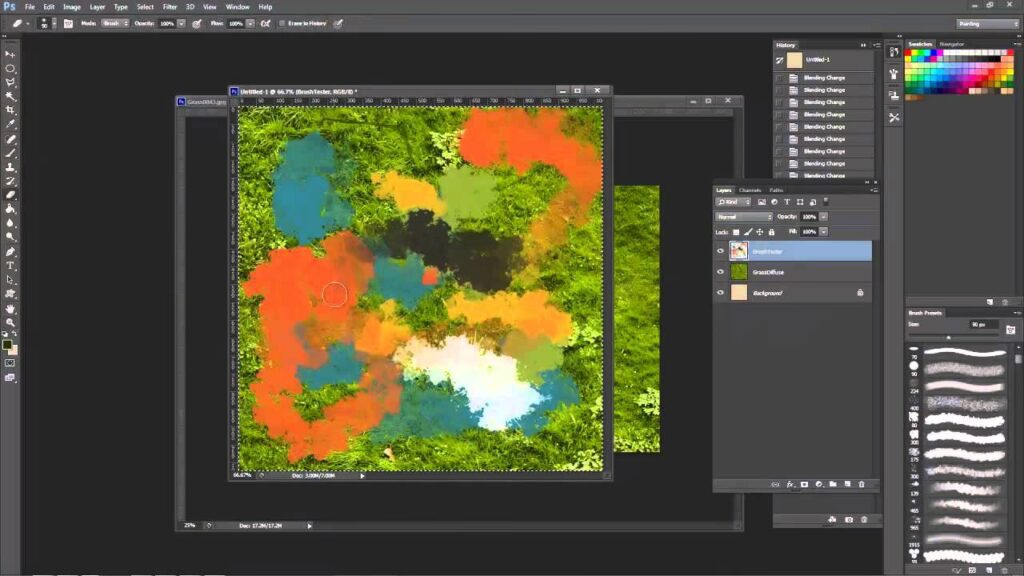
Task: Expand the Painting workspace dropdown
Action: click(x=988, y=23)
